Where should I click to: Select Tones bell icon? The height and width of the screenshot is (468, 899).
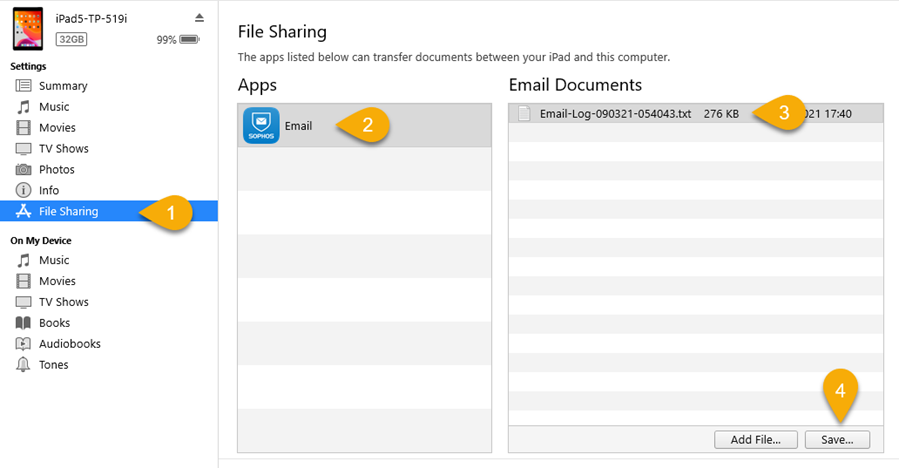(24, 365)
